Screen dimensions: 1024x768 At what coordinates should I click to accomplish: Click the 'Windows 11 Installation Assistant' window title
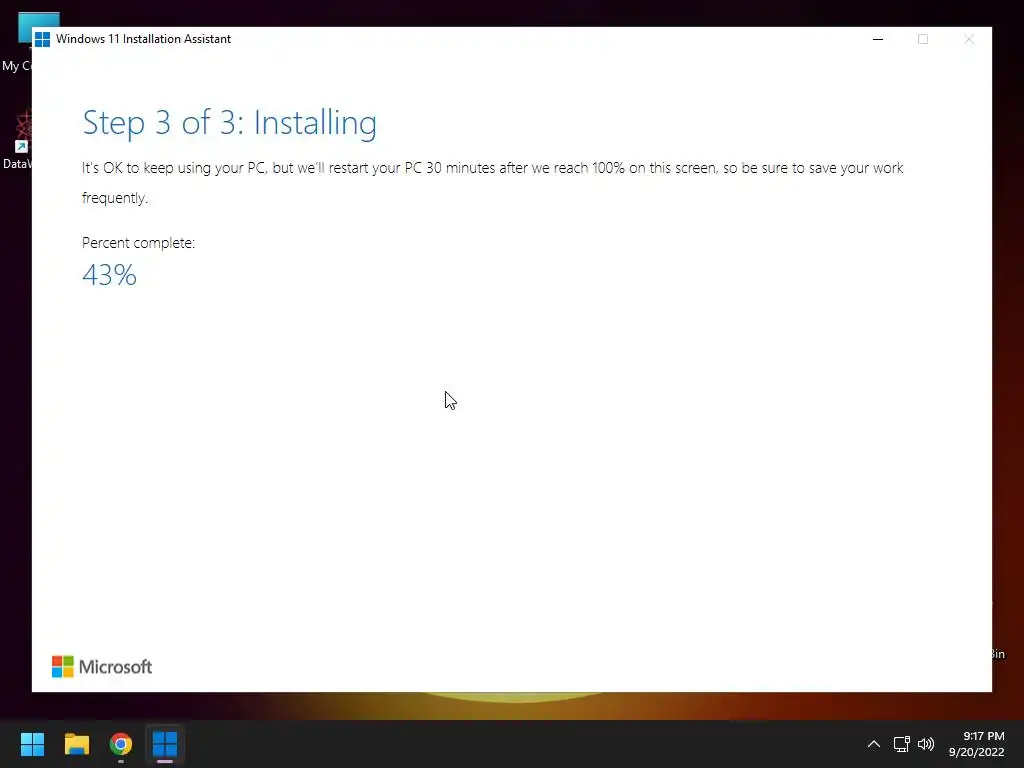click(144, 39)
